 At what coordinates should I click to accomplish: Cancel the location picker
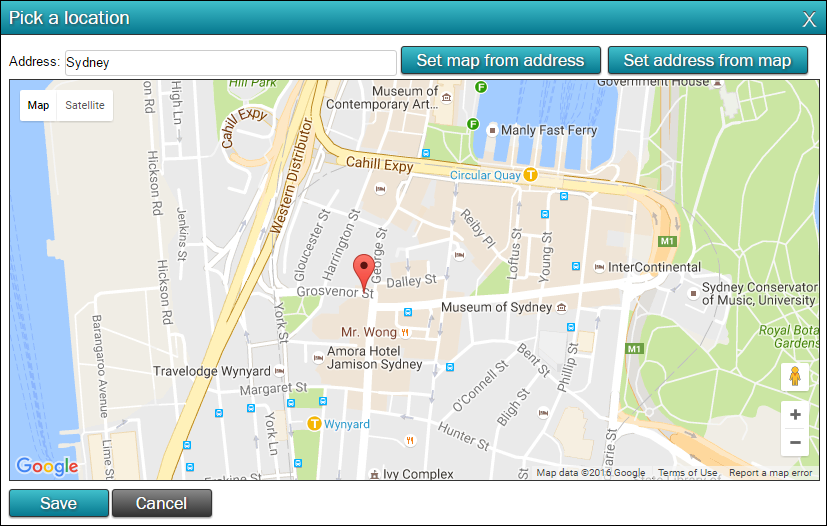click(161, 503)
